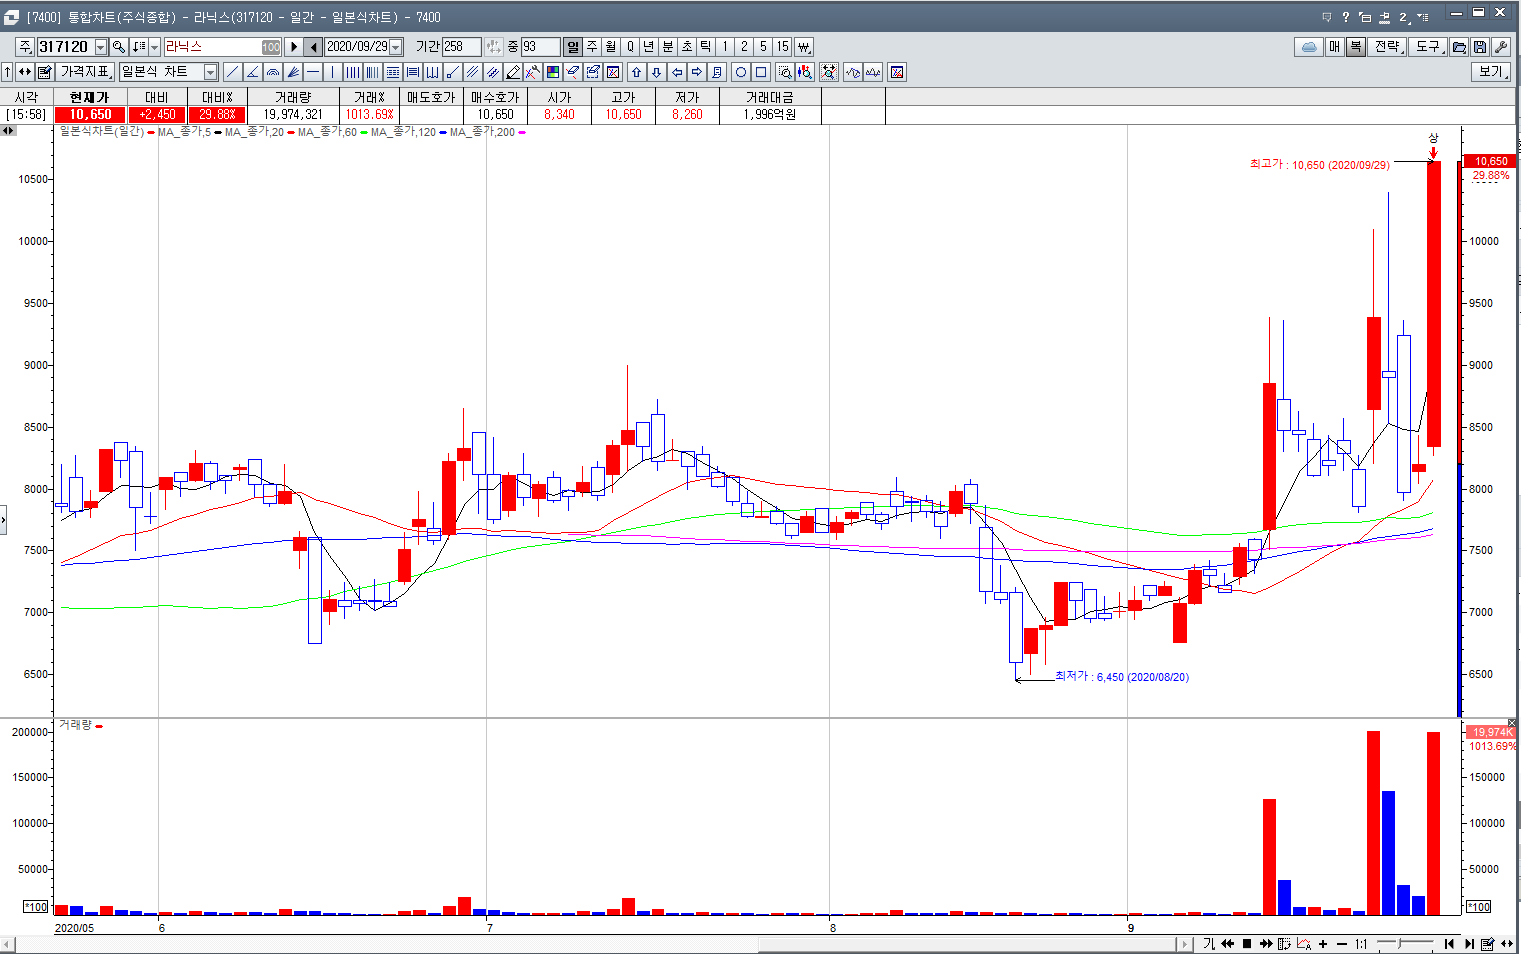Viewport: 1521px width, 954px height.
Task: Click the open folder icon
Action: (1458, 47)
